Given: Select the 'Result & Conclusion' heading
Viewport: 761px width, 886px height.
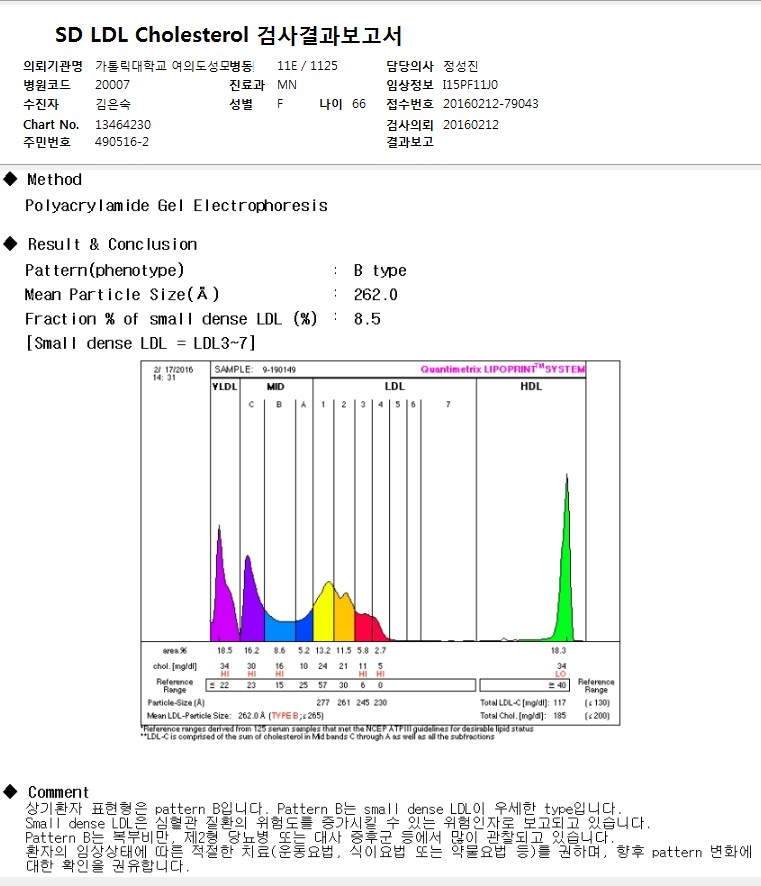Looking at the screenshot, I should pos(112,244).
